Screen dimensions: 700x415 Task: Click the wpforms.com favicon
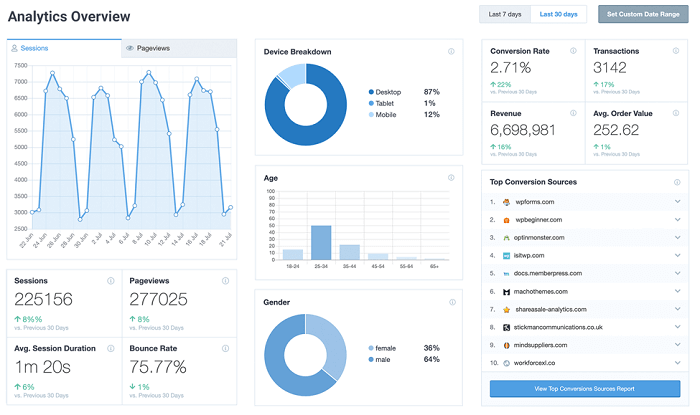click(506, 202)
